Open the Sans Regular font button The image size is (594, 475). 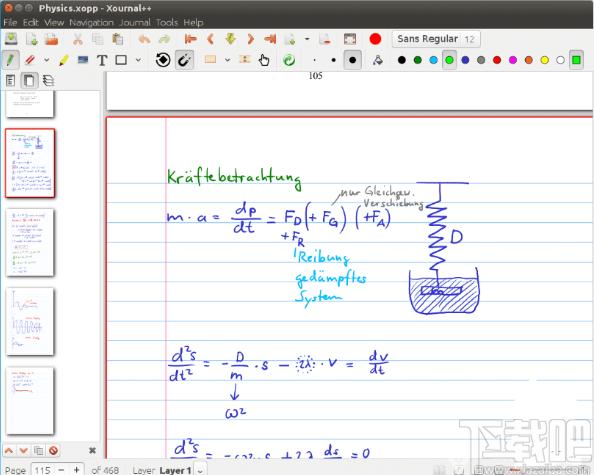click(x=436, y=39)
